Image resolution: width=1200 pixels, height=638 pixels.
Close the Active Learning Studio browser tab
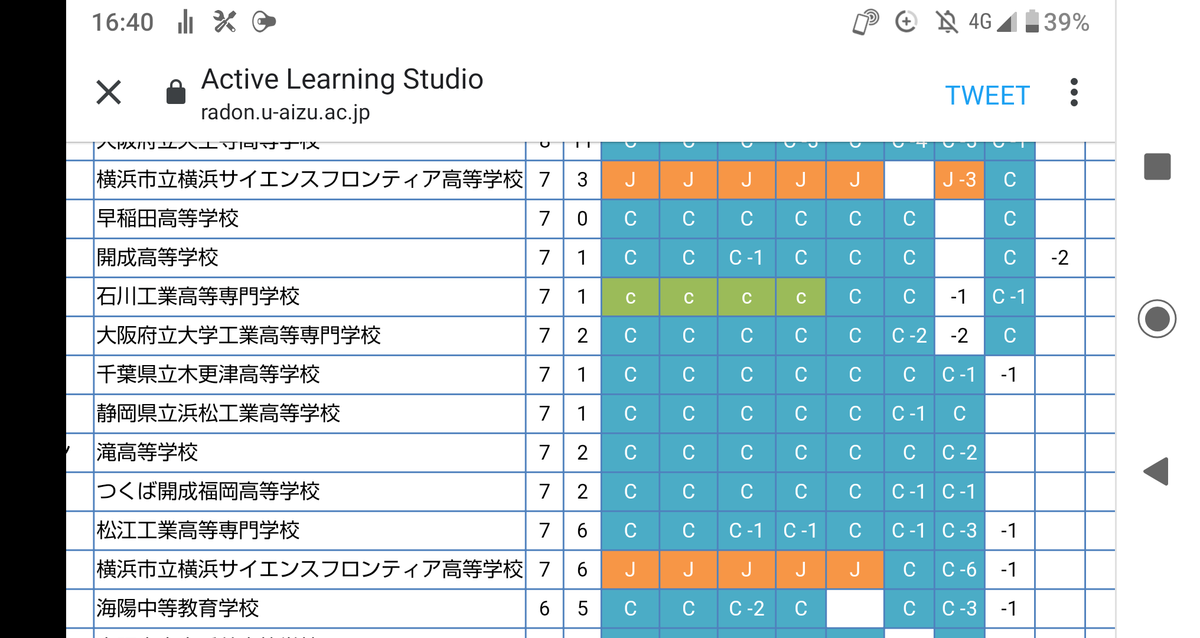108,93
